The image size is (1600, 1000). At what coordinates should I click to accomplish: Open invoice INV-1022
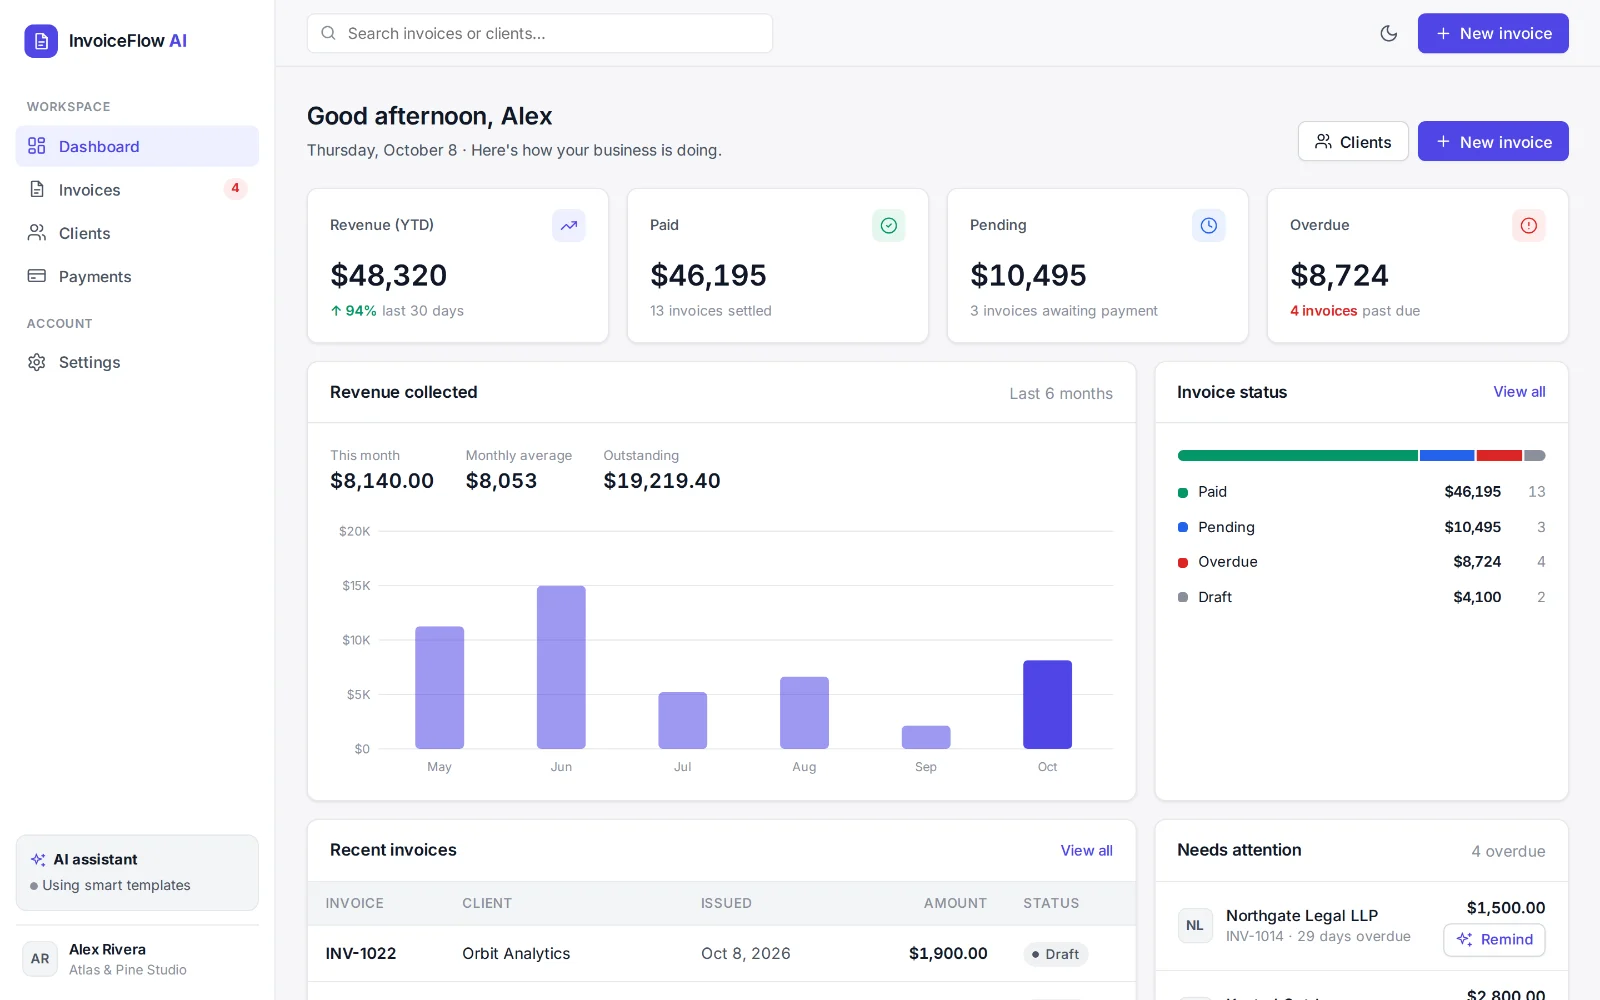pos(360,954)
